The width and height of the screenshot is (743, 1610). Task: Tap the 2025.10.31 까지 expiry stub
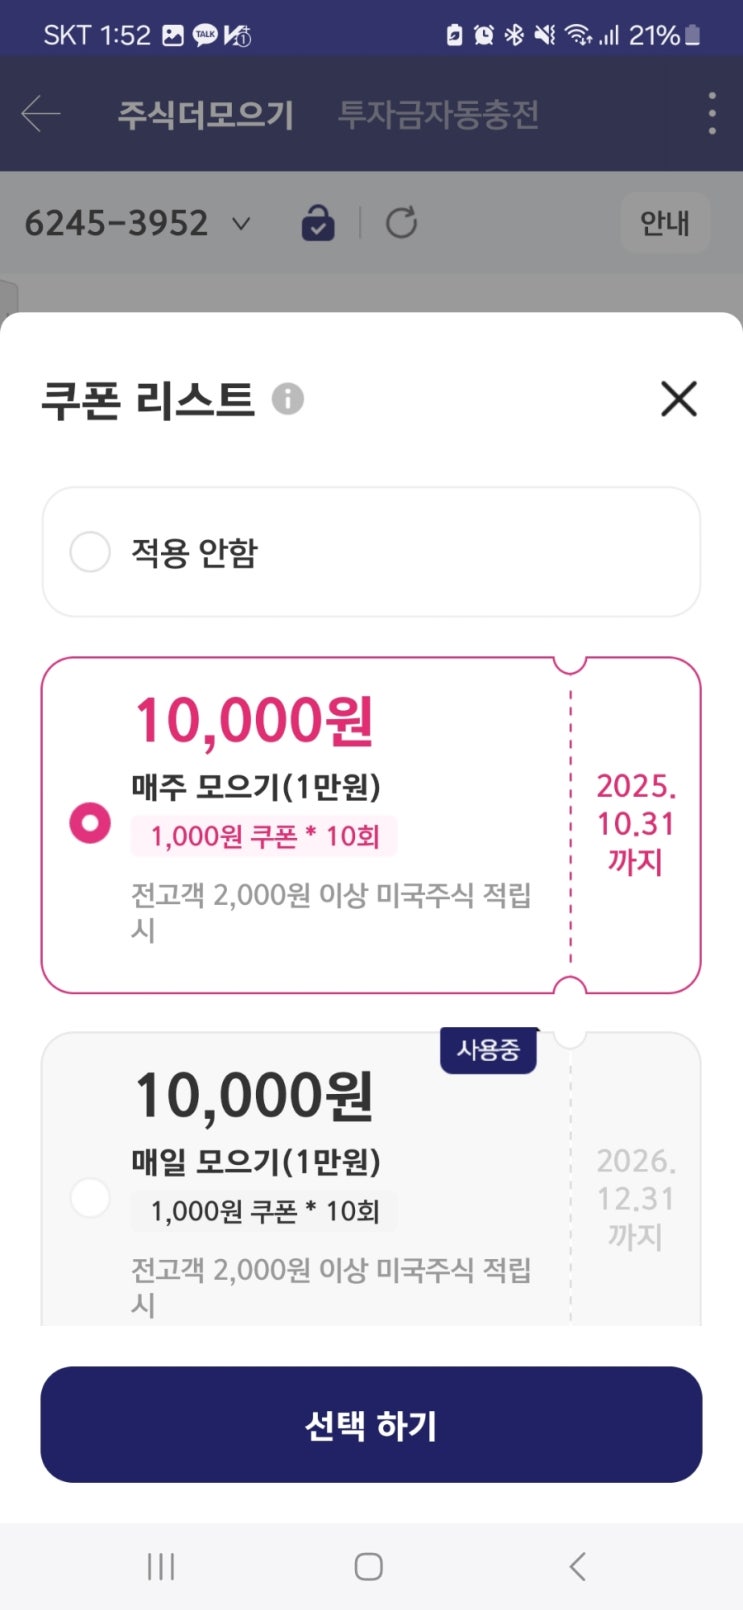tap(636, 824)
